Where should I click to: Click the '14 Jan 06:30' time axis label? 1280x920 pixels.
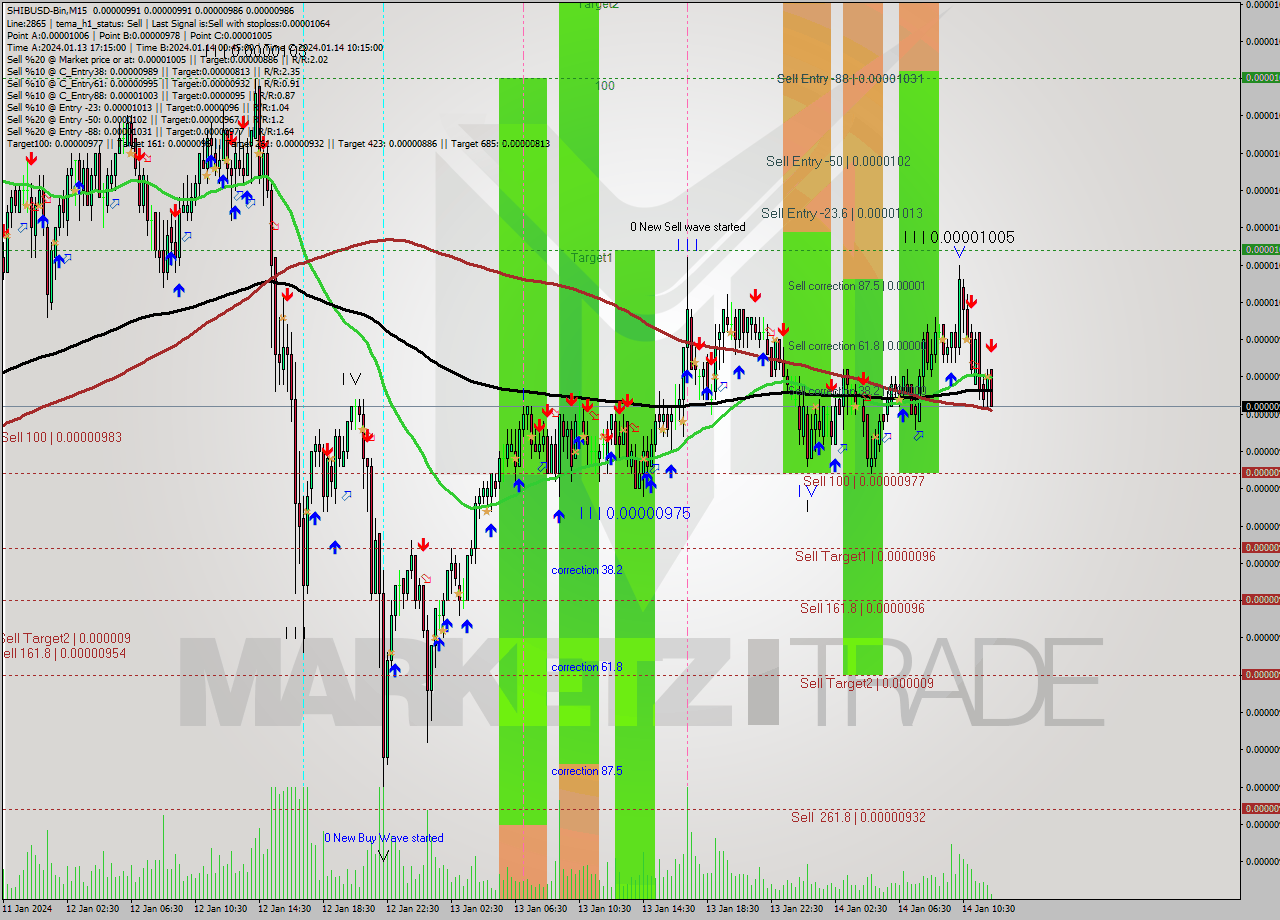click(924, 909)
